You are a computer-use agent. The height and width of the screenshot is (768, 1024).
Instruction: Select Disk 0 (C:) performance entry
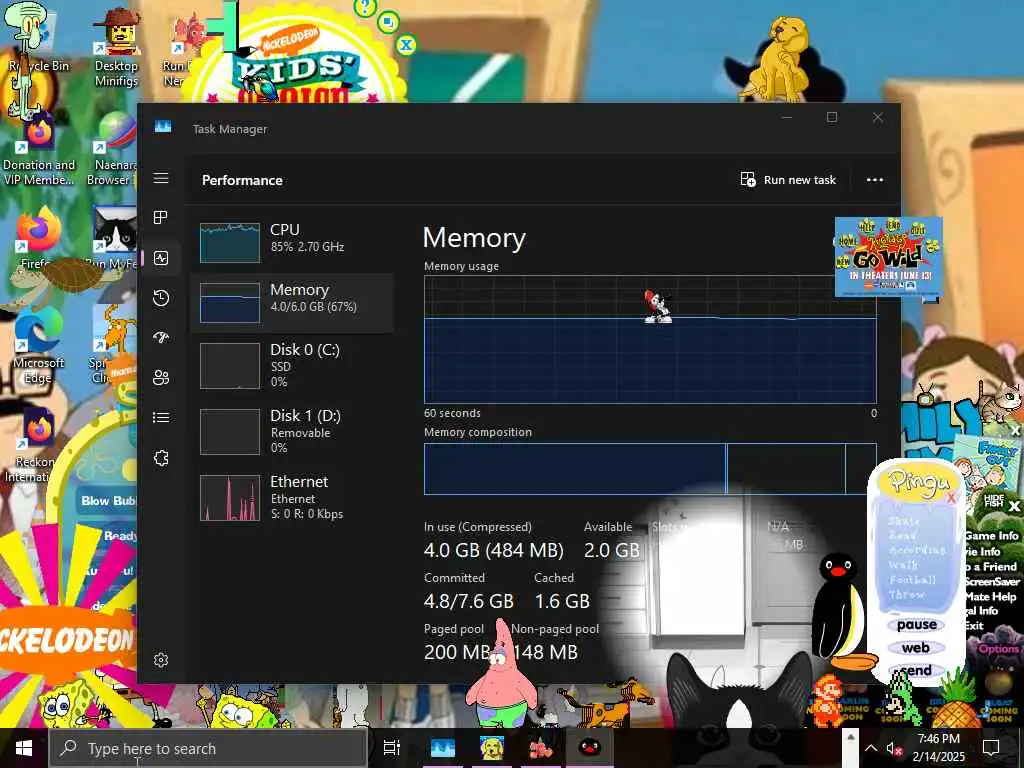tap(292, 365)
